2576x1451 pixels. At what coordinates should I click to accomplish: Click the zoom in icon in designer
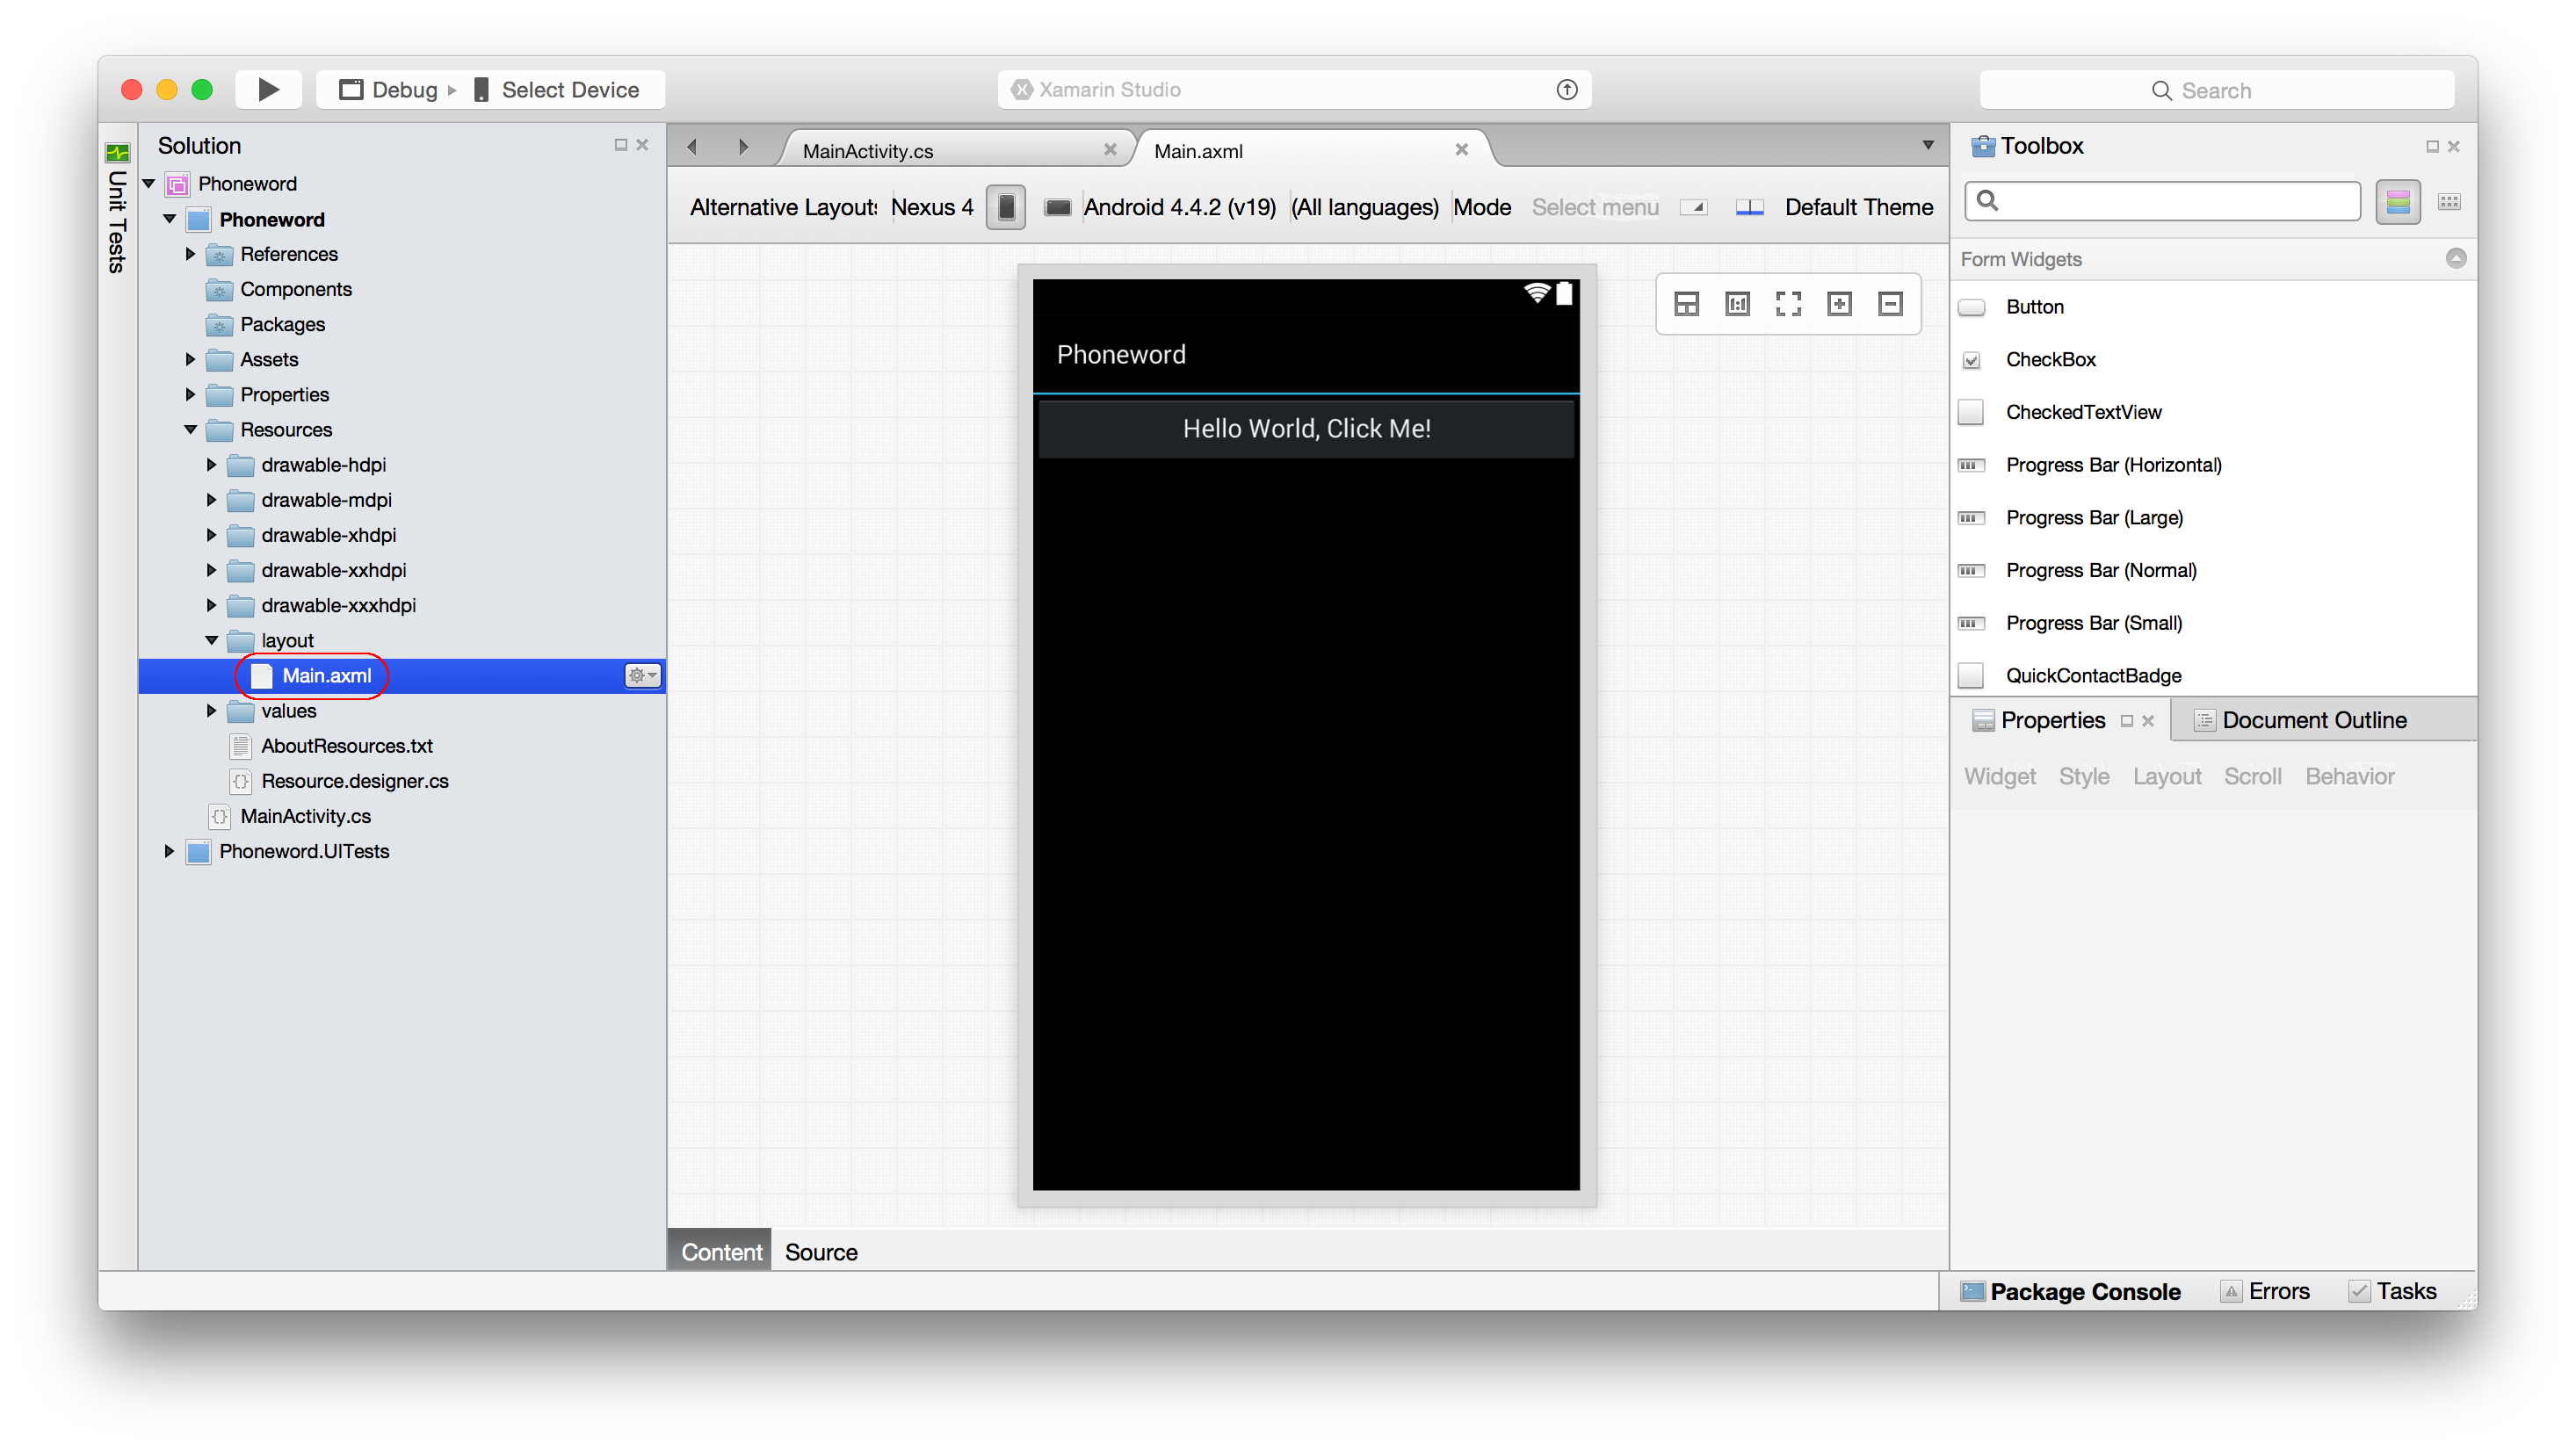click(1839, 304)
